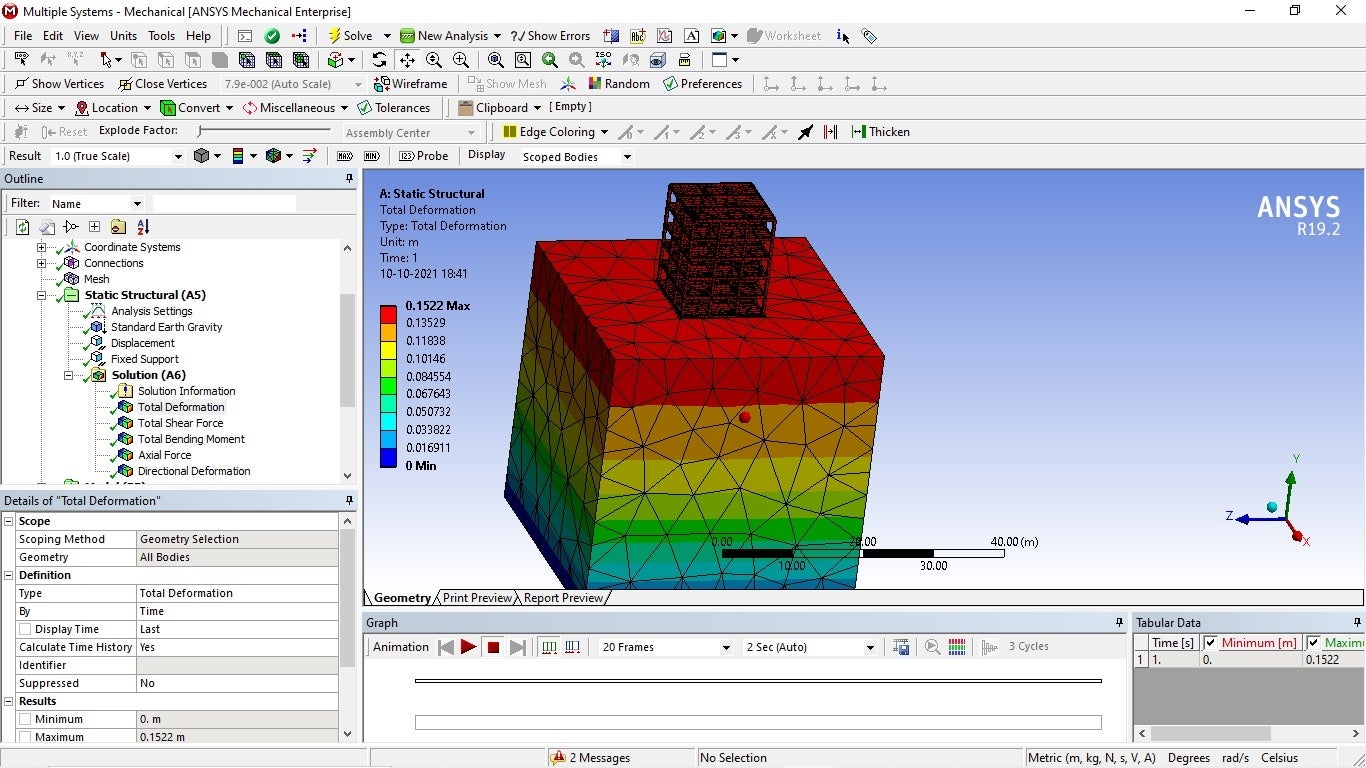Screen dimensions: 1366x768
Task: Click the Export Video File icon
Action: [x=901, y=647]
